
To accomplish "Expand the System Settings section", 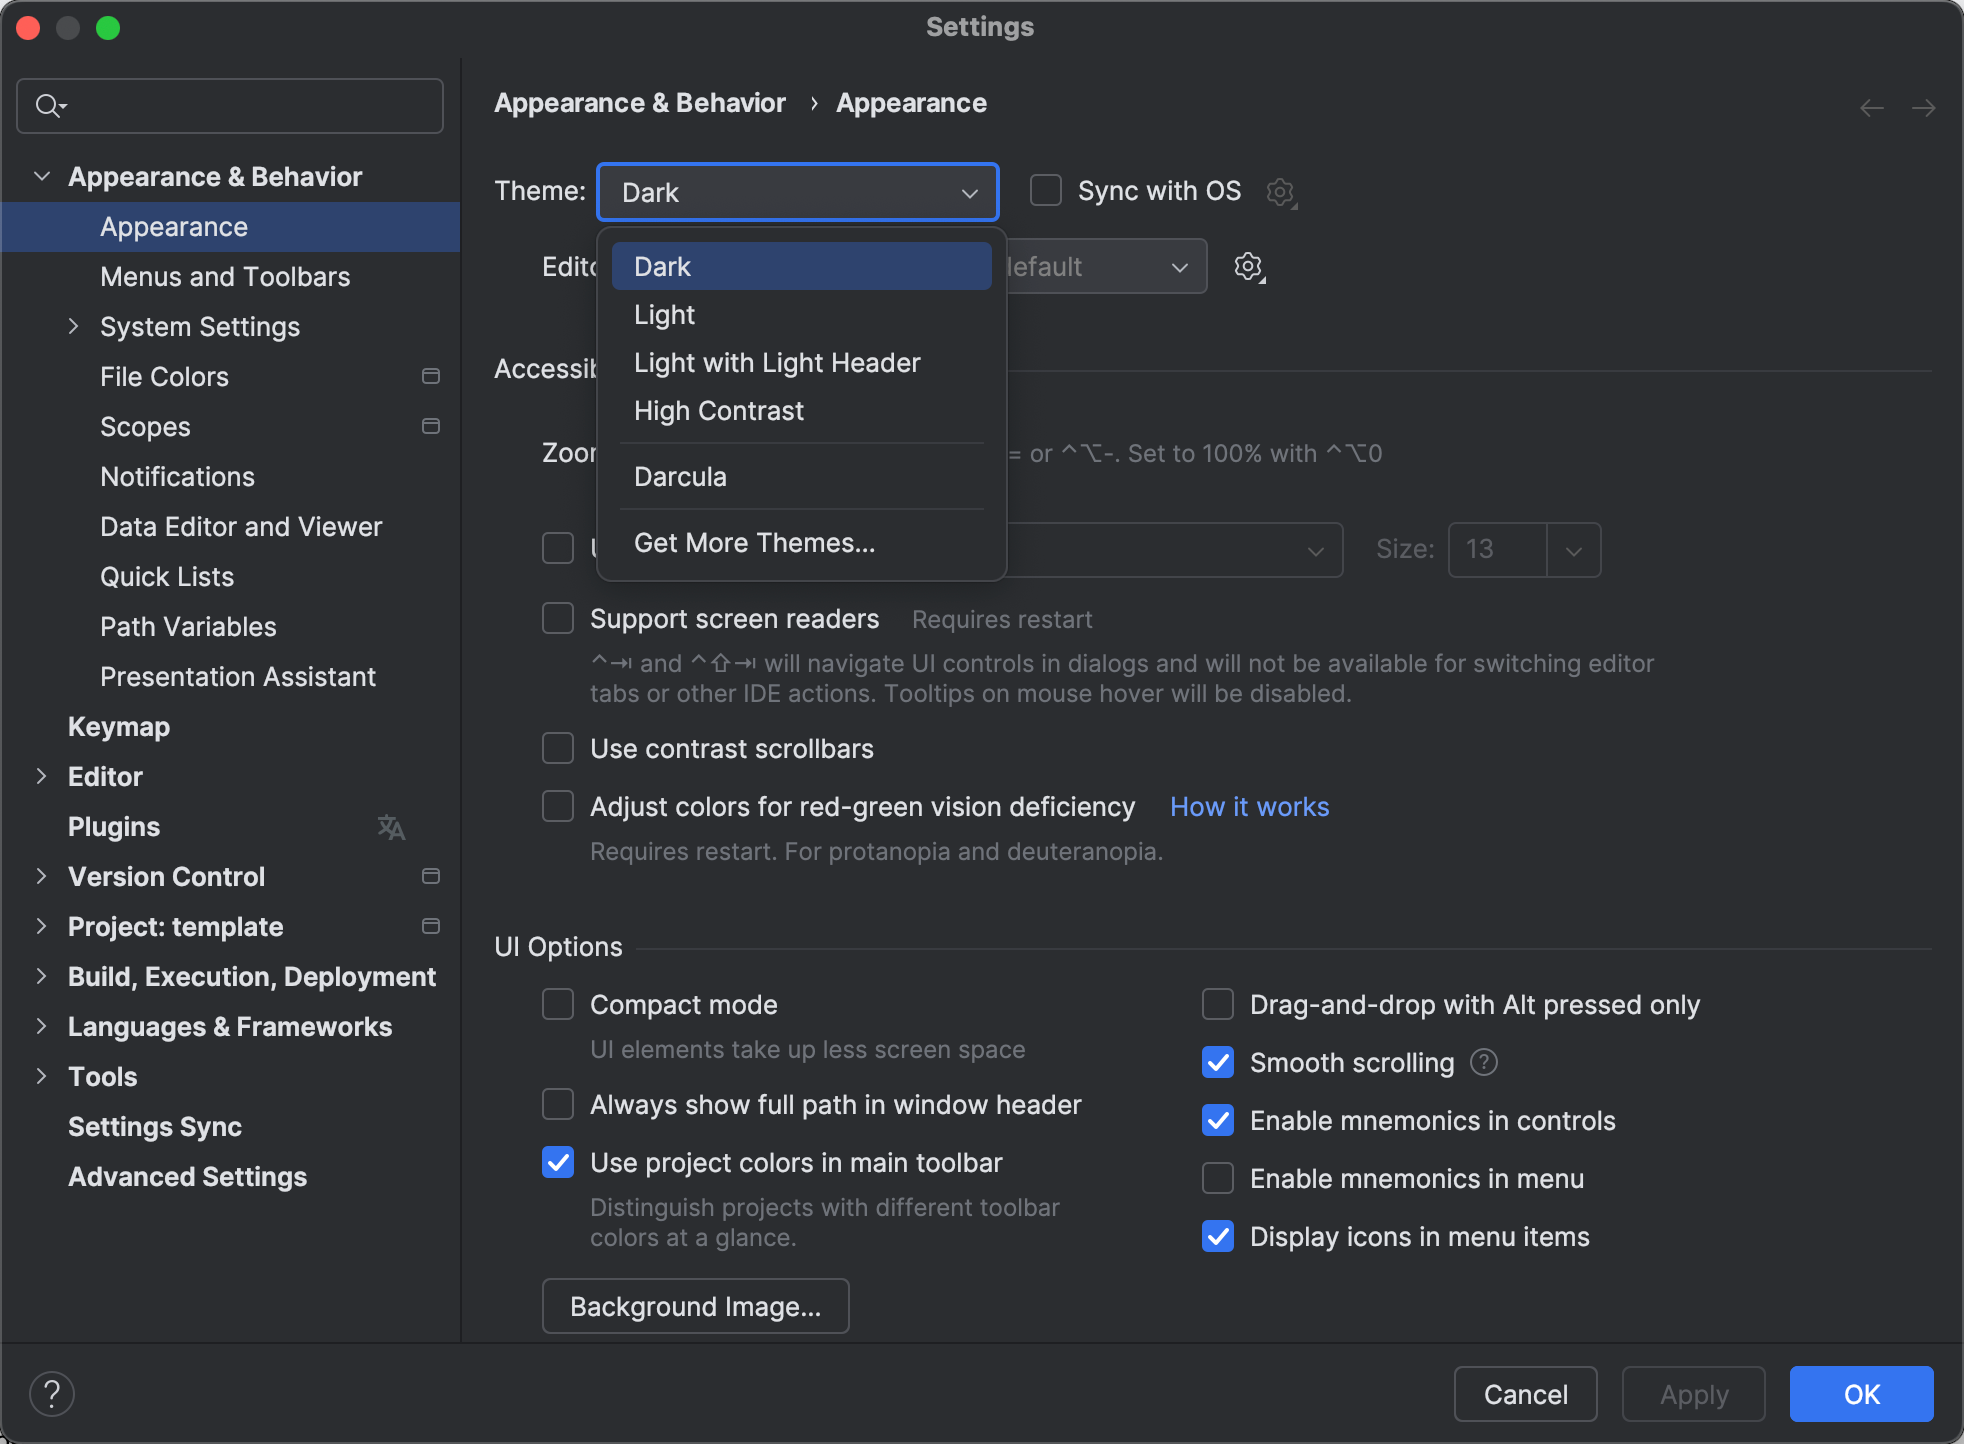I will 74,326.
